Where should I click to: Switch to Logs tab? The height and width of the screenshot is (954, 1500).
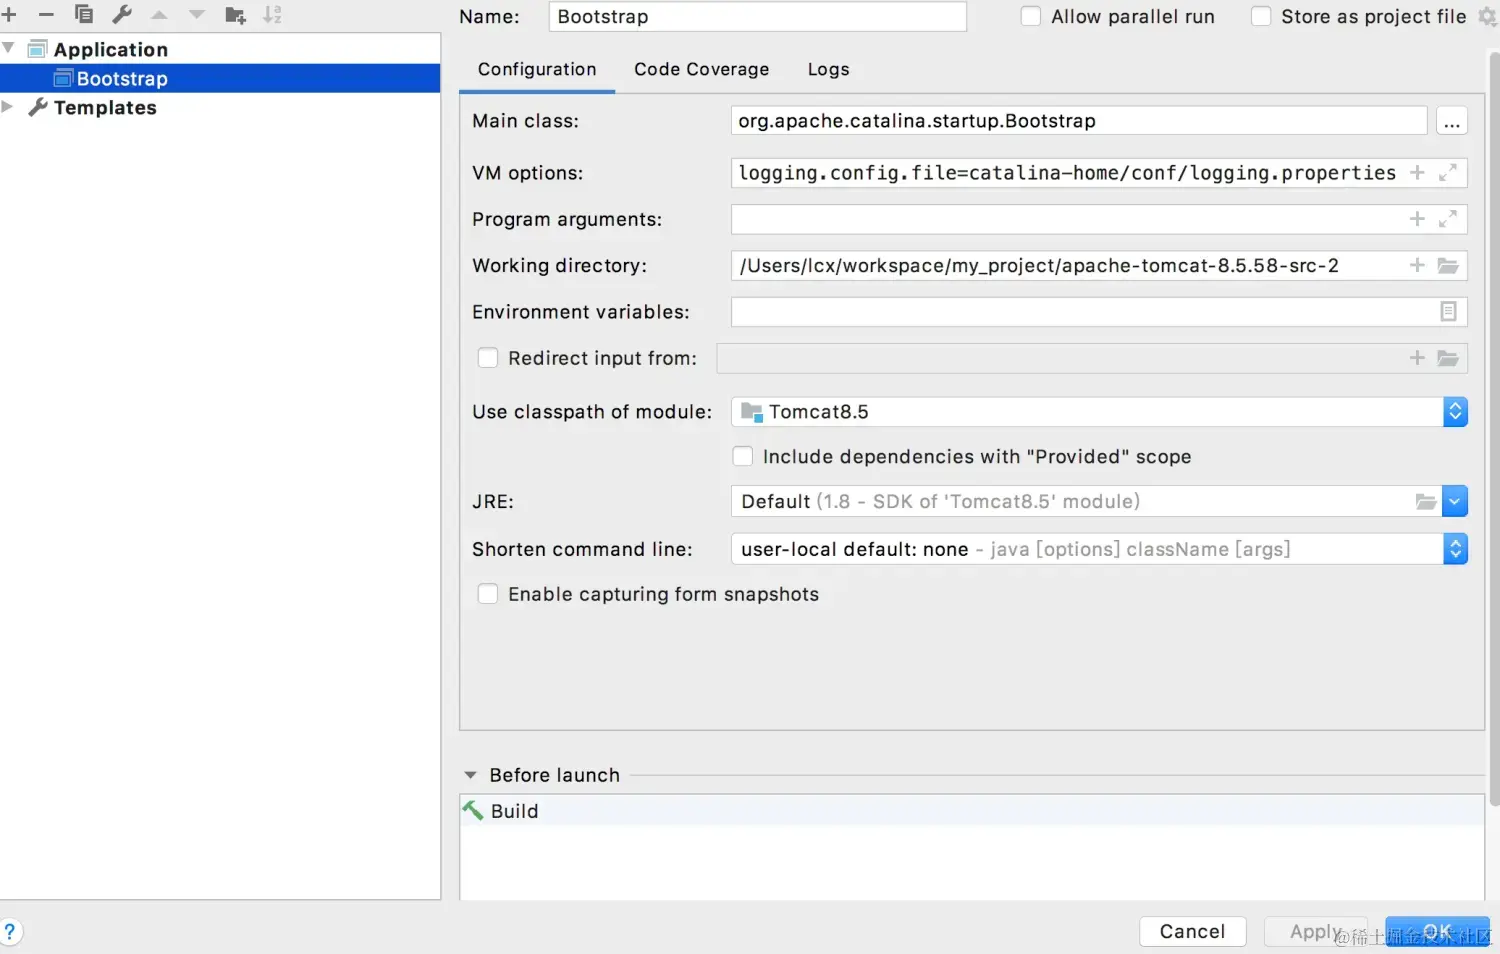pos(829,69)
